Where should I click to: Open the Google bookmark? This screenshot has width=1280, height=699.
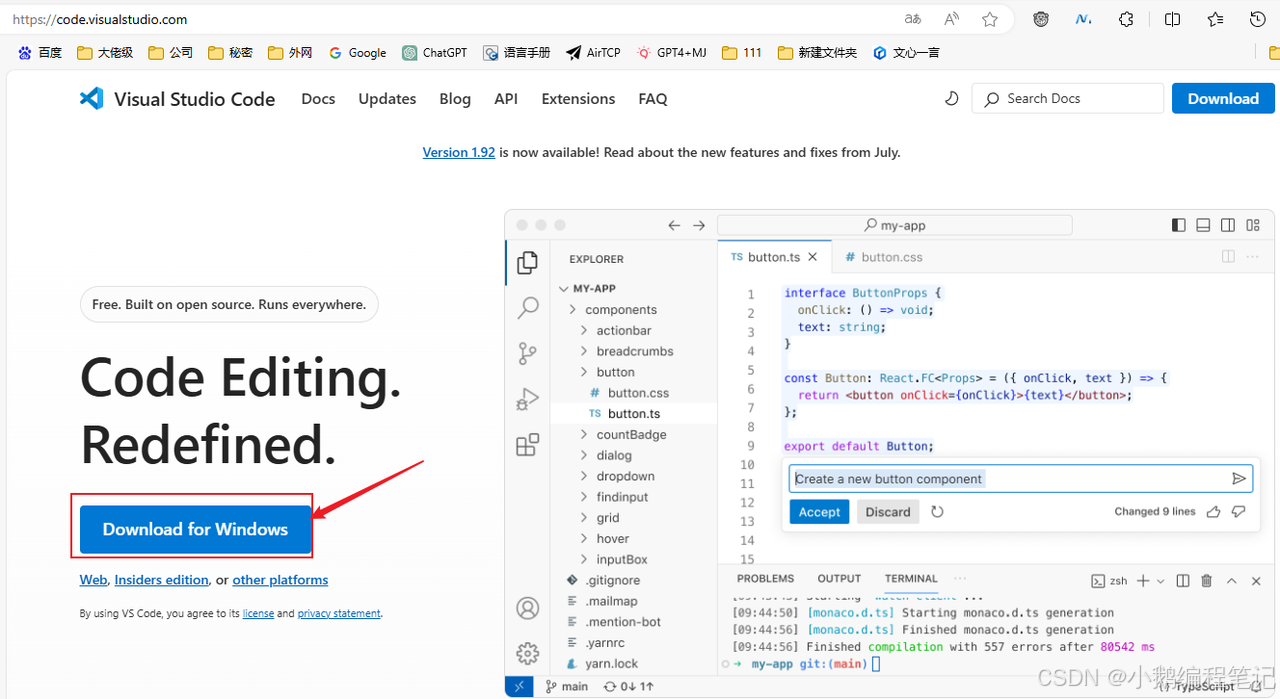coord(357,52)
